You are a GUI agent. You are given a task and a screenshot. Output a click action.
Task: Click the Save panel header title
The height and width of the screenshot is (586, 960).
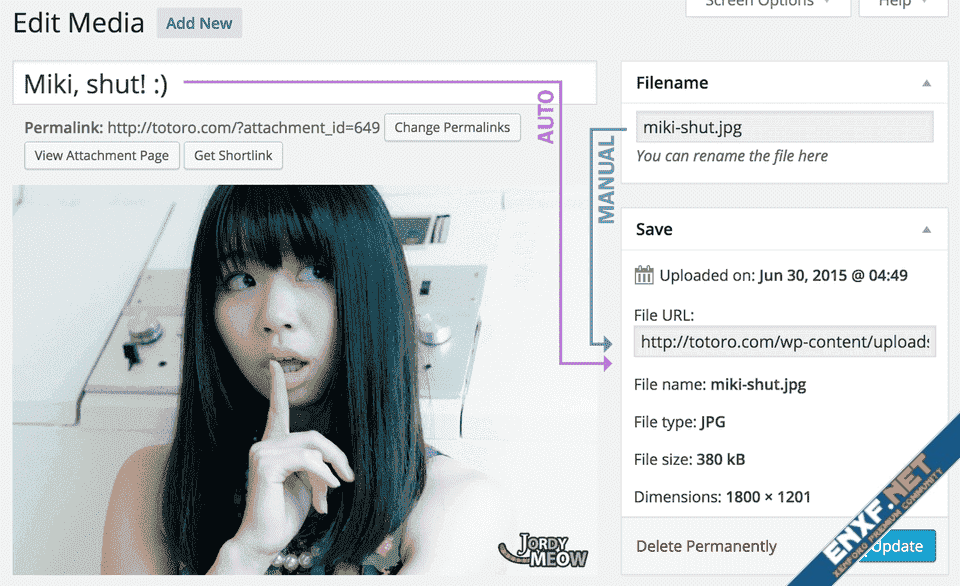pyautogui.click(x=654, y=230)
